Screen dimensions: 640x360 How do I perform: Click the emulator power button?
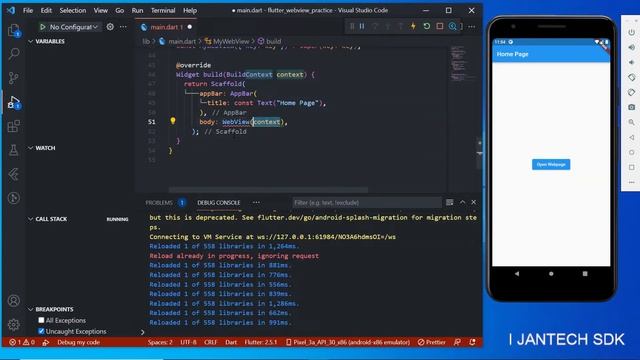point(631,32)
